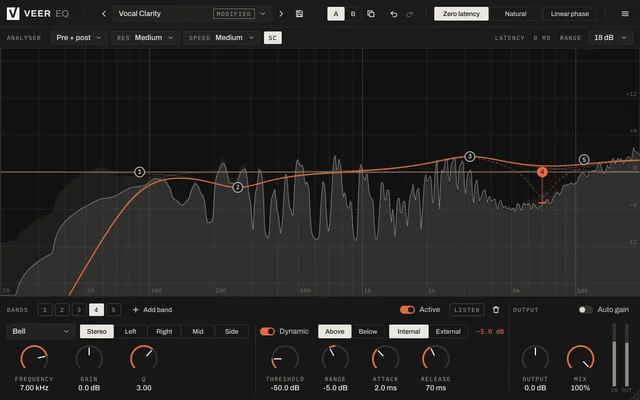Click the 70 ms release value

click(436, 388)
